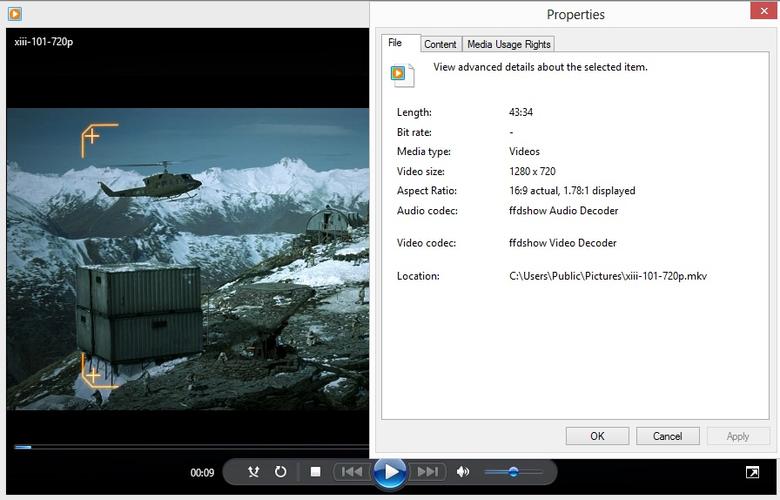Adjust the volume slider knob

pyautogui.click(x=513, y=472)
